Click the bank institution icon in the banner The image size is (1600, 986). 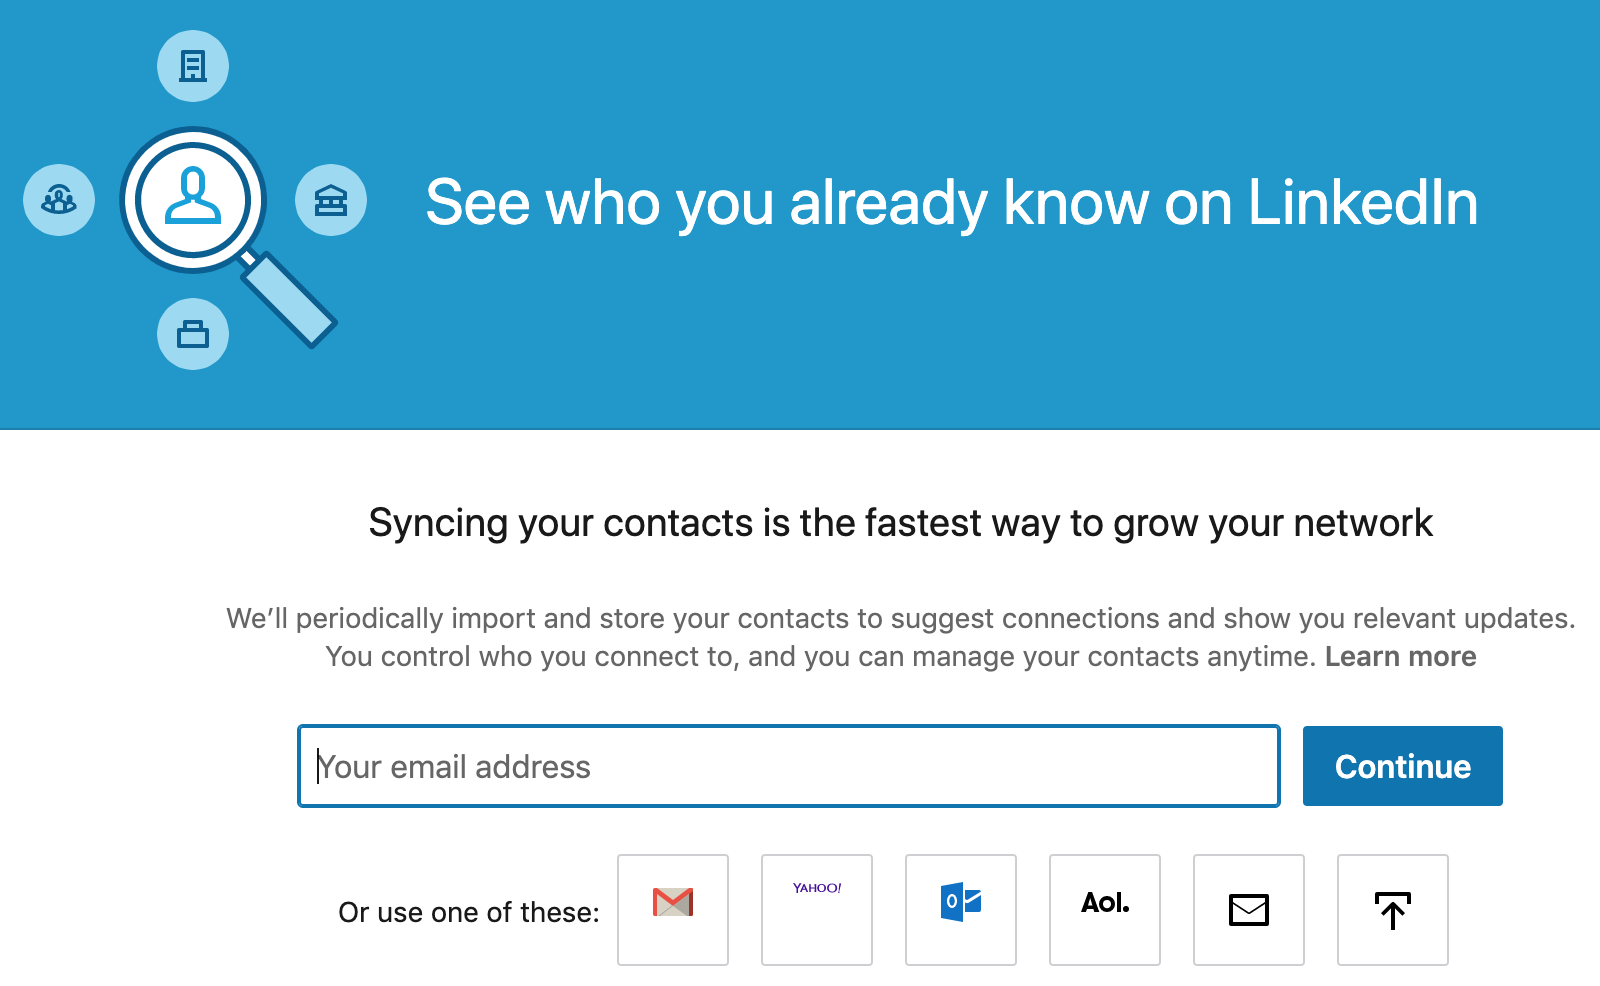pyautogui.click(x=331, y=200)
